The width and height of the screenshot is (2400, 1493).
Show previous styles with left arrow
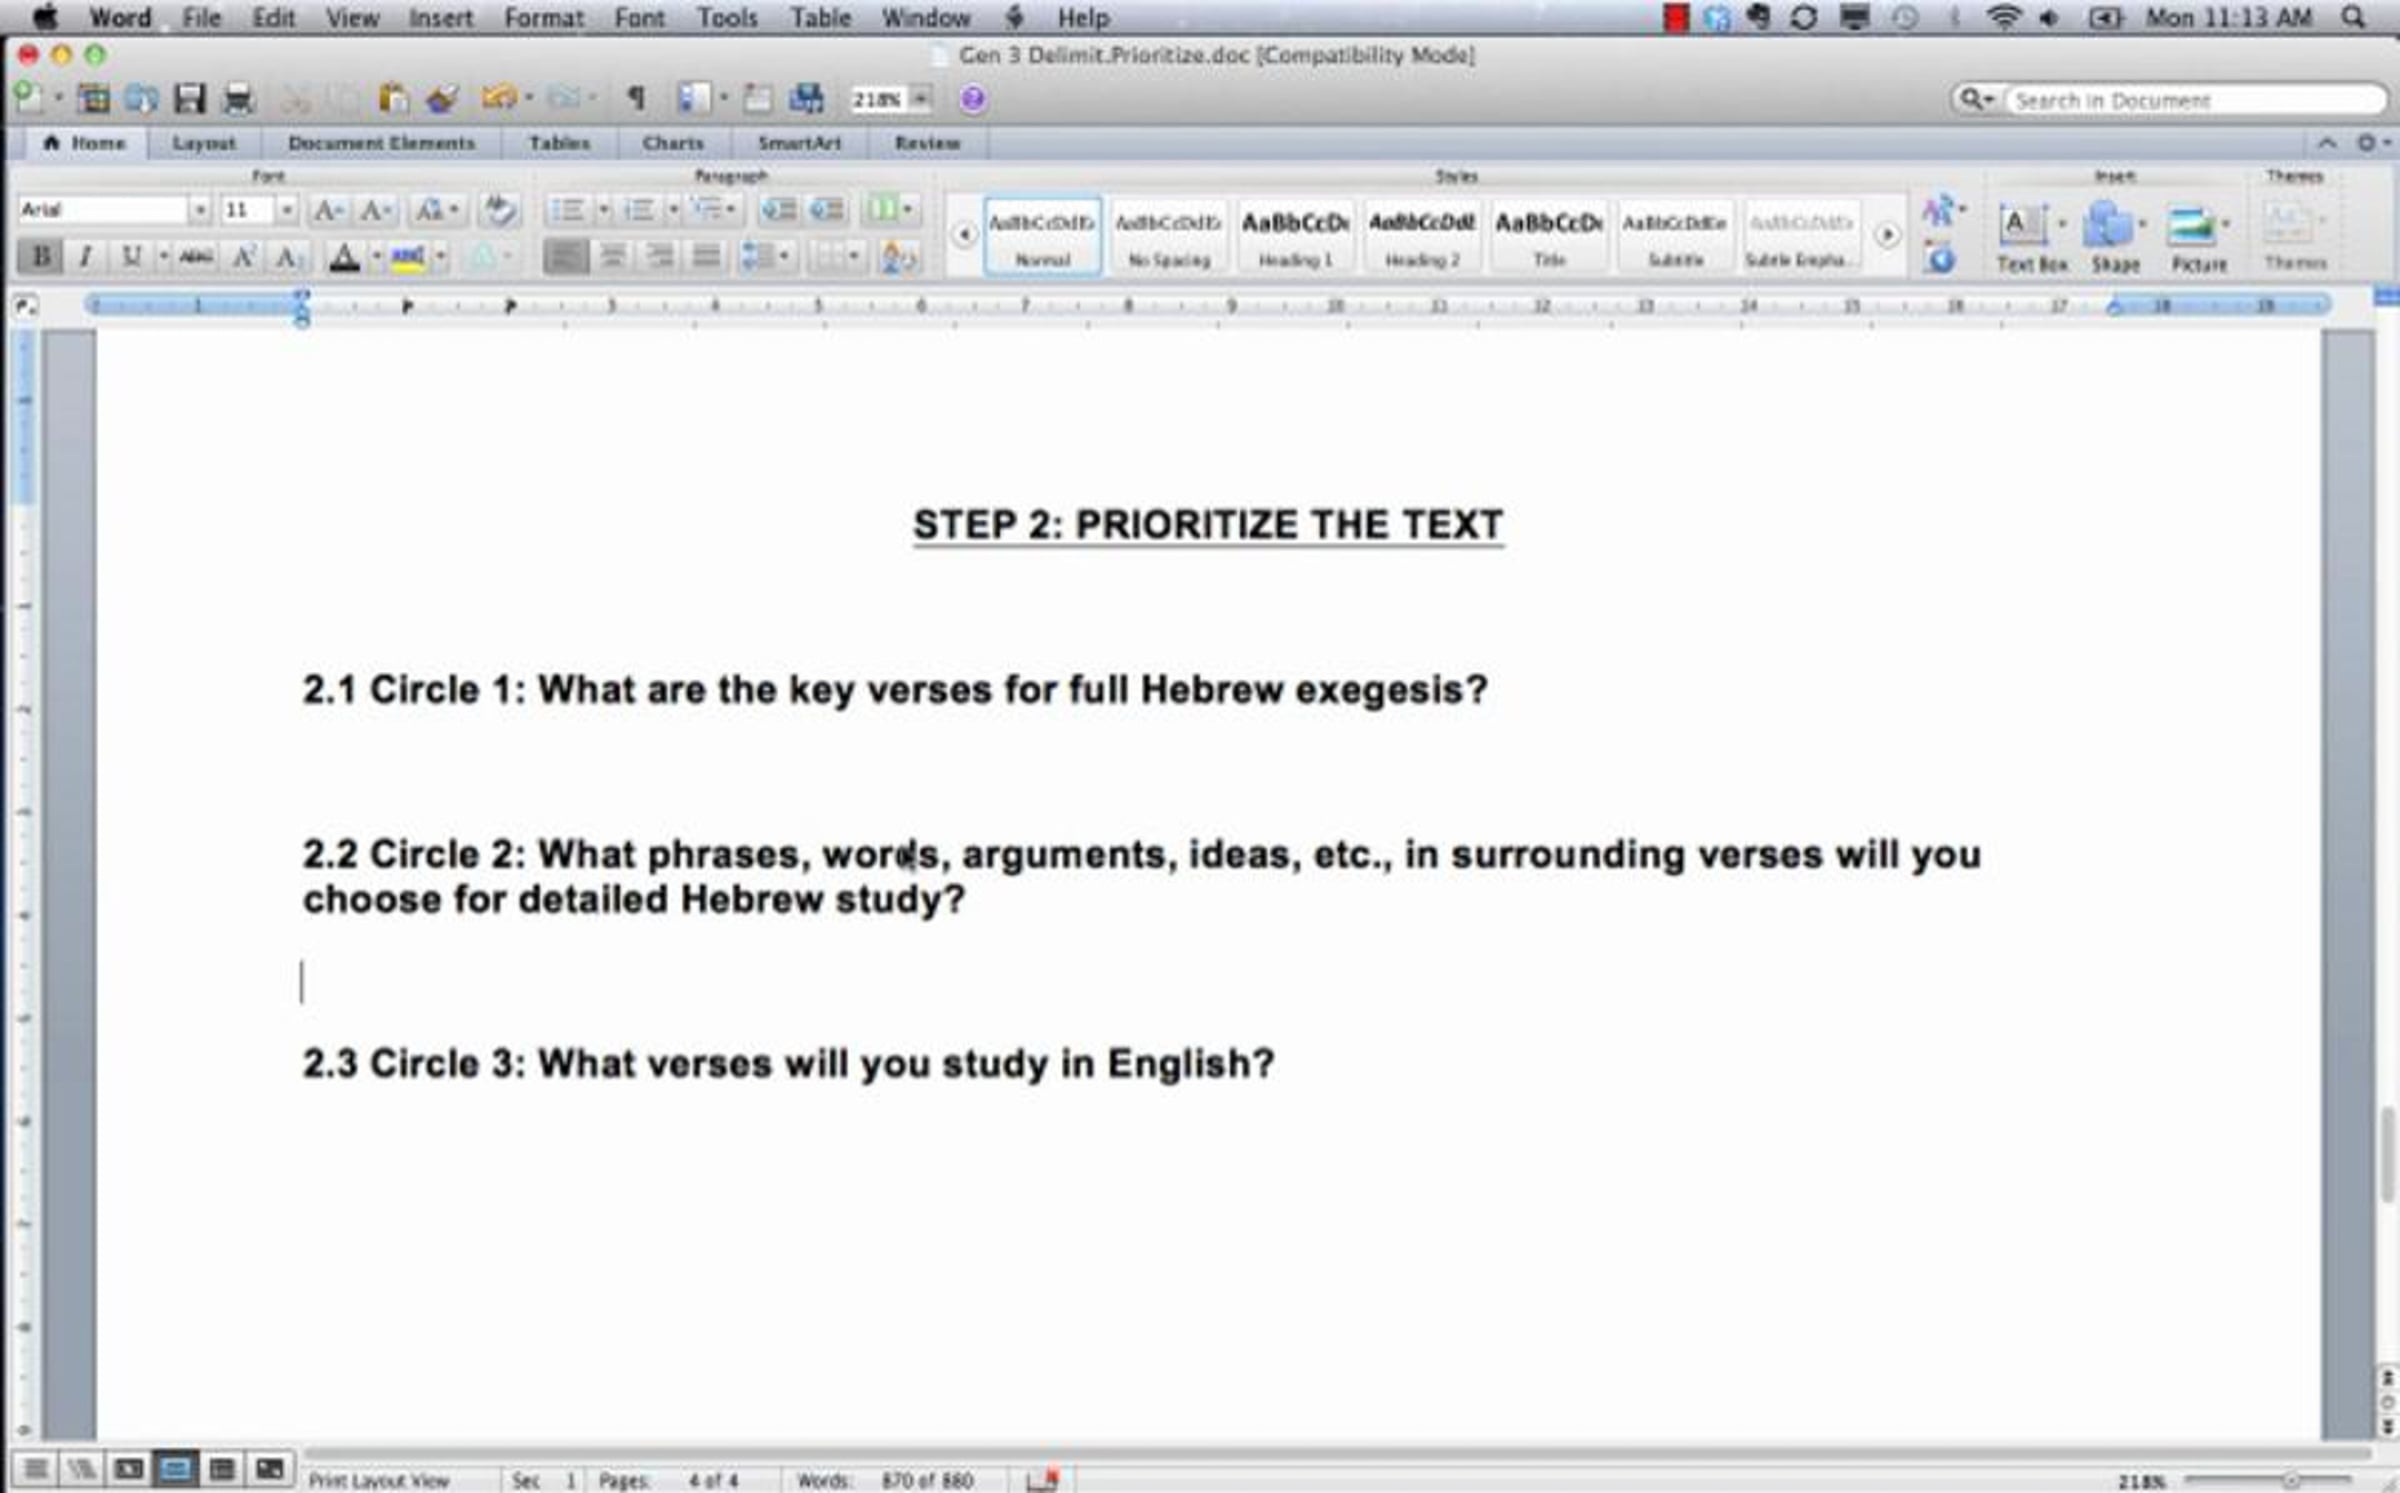point(964,235)
